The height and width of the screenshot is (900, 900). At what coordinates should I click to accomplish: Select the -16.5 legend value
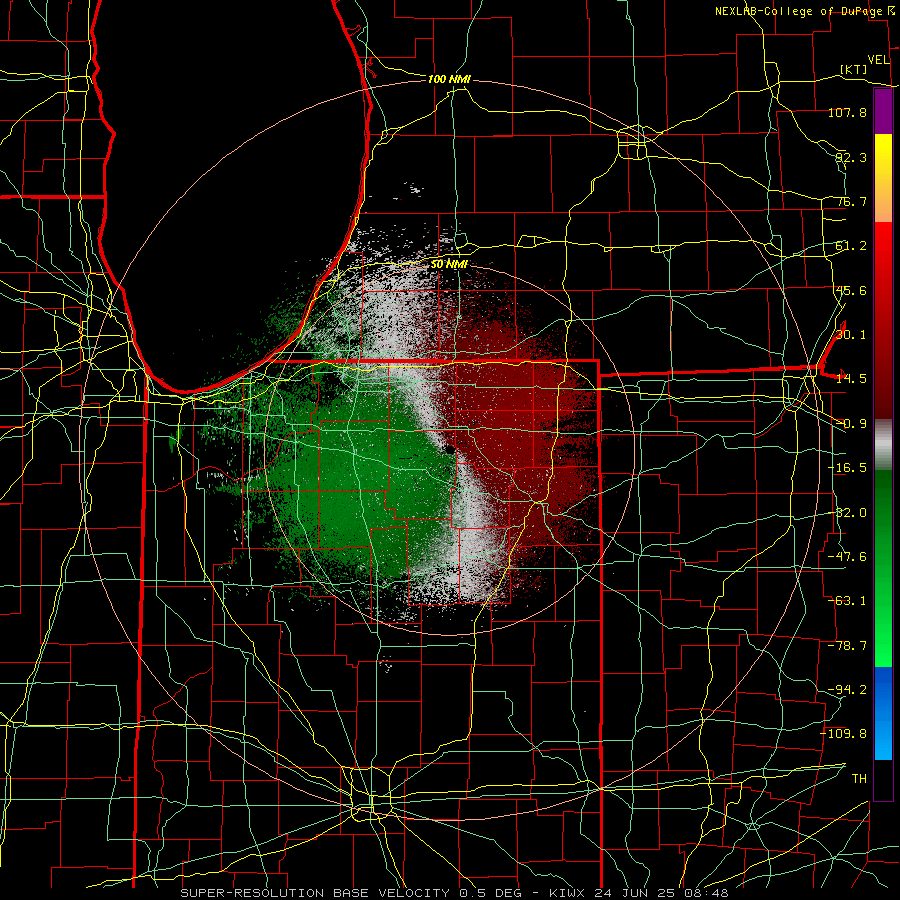tap(847, 468)
